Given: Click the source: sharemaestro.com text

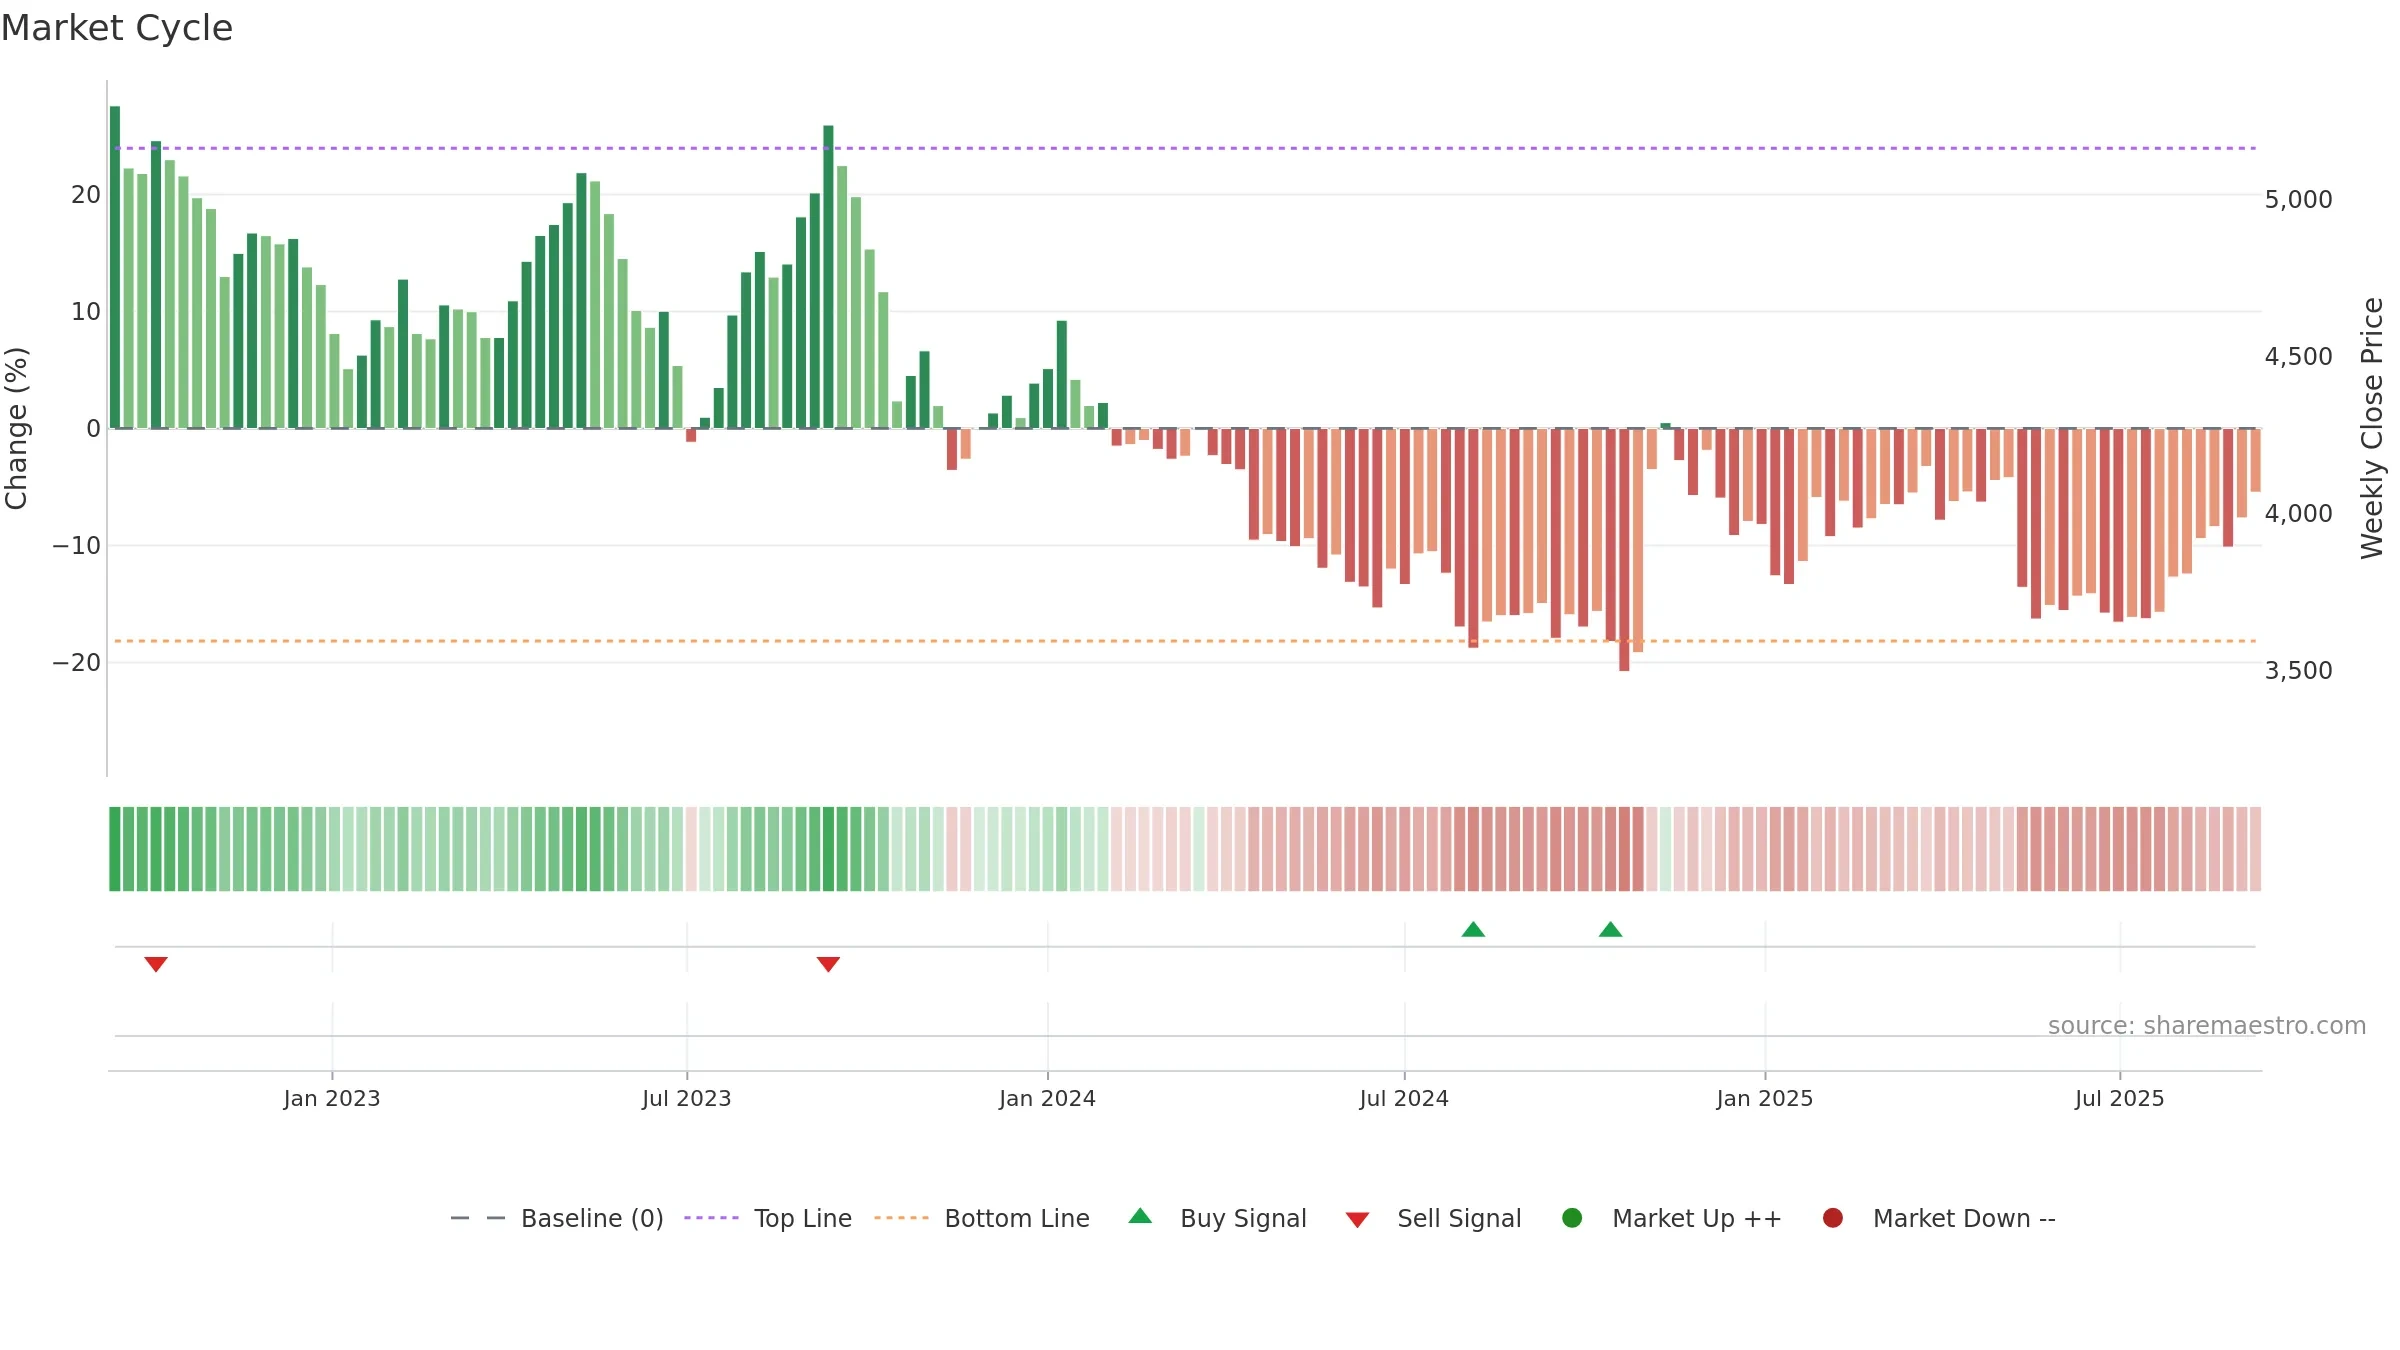Looking at the screenshot, I should (x=2207, y=1026).
